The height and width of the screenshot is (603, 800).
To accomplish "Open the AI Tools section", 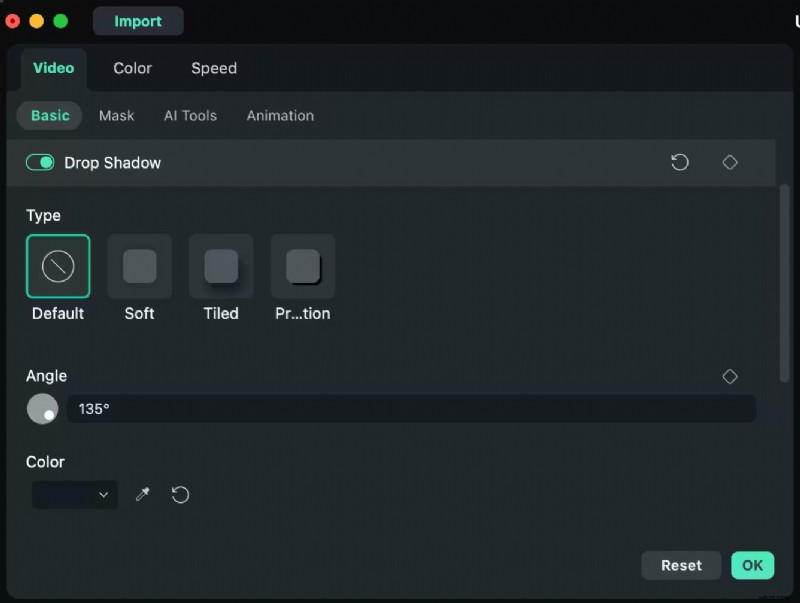I will [190, 115].
